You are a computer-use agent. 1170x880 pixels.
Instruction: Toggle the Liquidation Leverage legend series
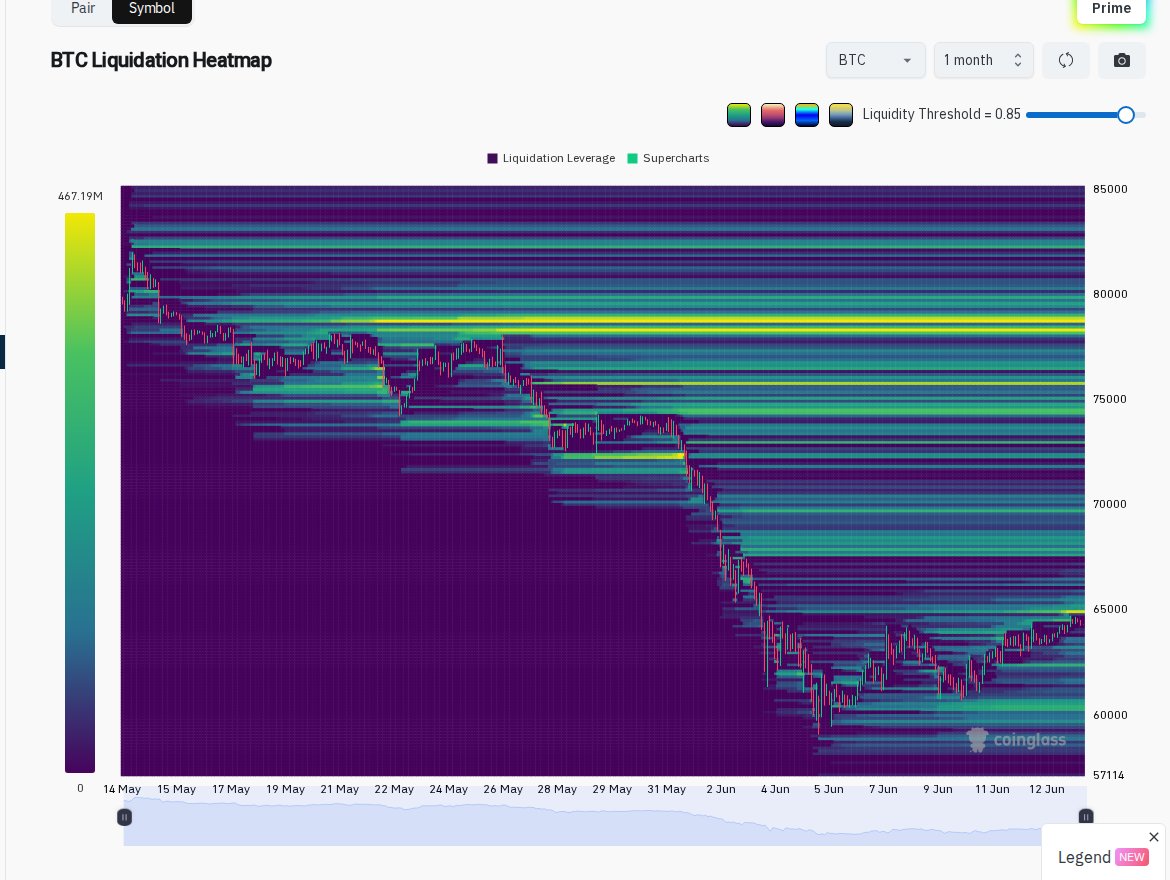551,158
